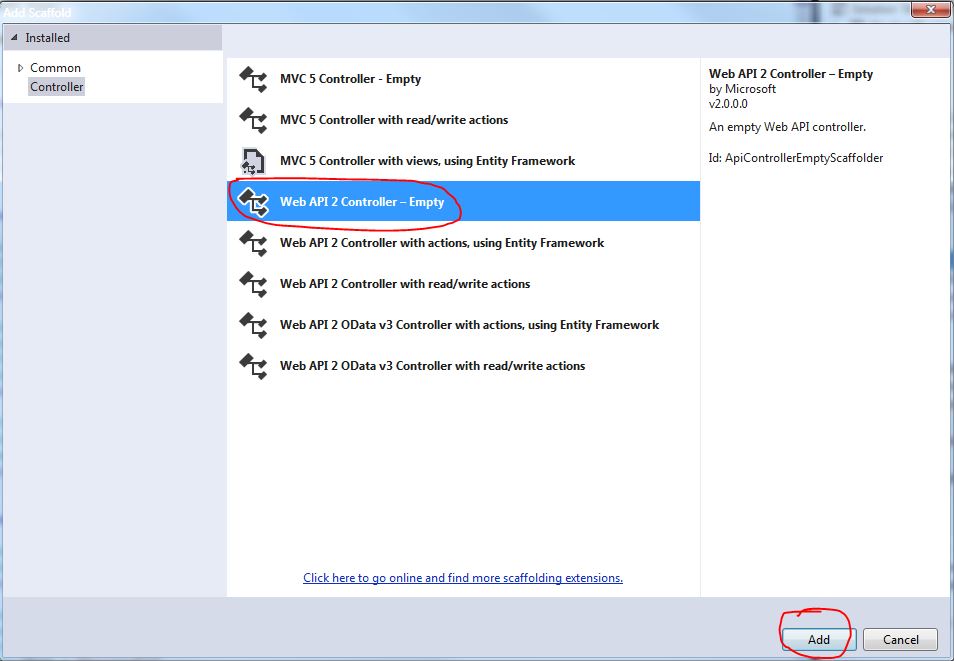Click the Id: ApiControllerEmptyScaffolder text
The image size is (954, 661).
pyautogui.click(x=796, y=158)
